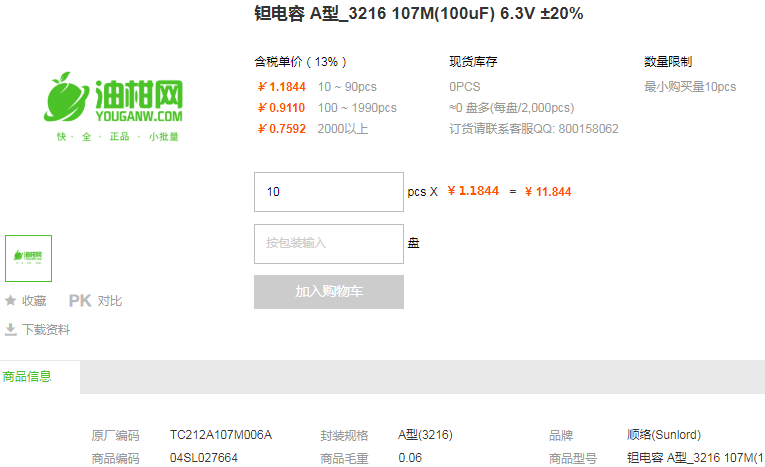Select the ¥0.7592 price tier for 2000以上
The width and height of the screenshot is (765, 467).
(312, 129)
